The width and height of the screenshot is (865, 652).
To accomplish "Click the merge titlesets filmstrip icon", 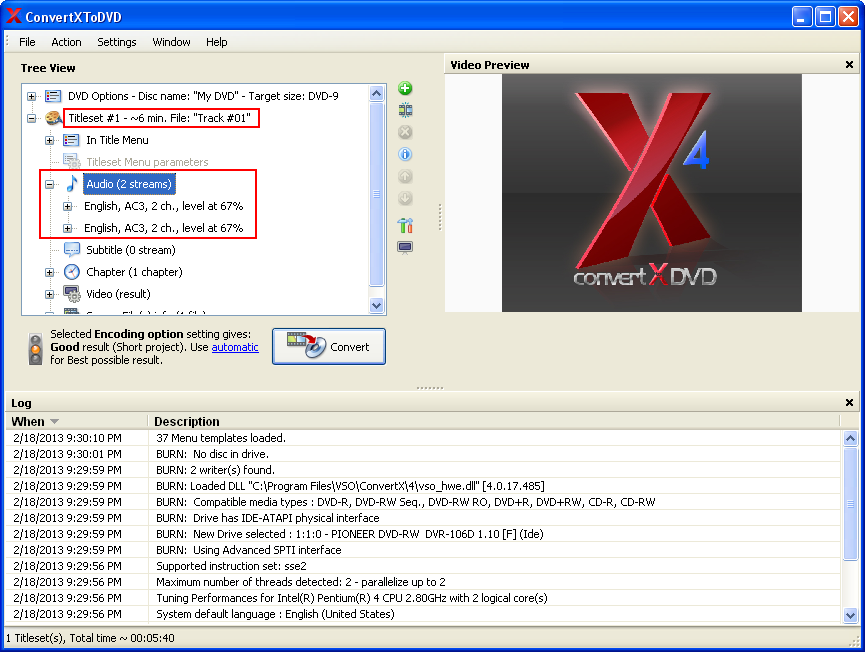I will [405, 110].
